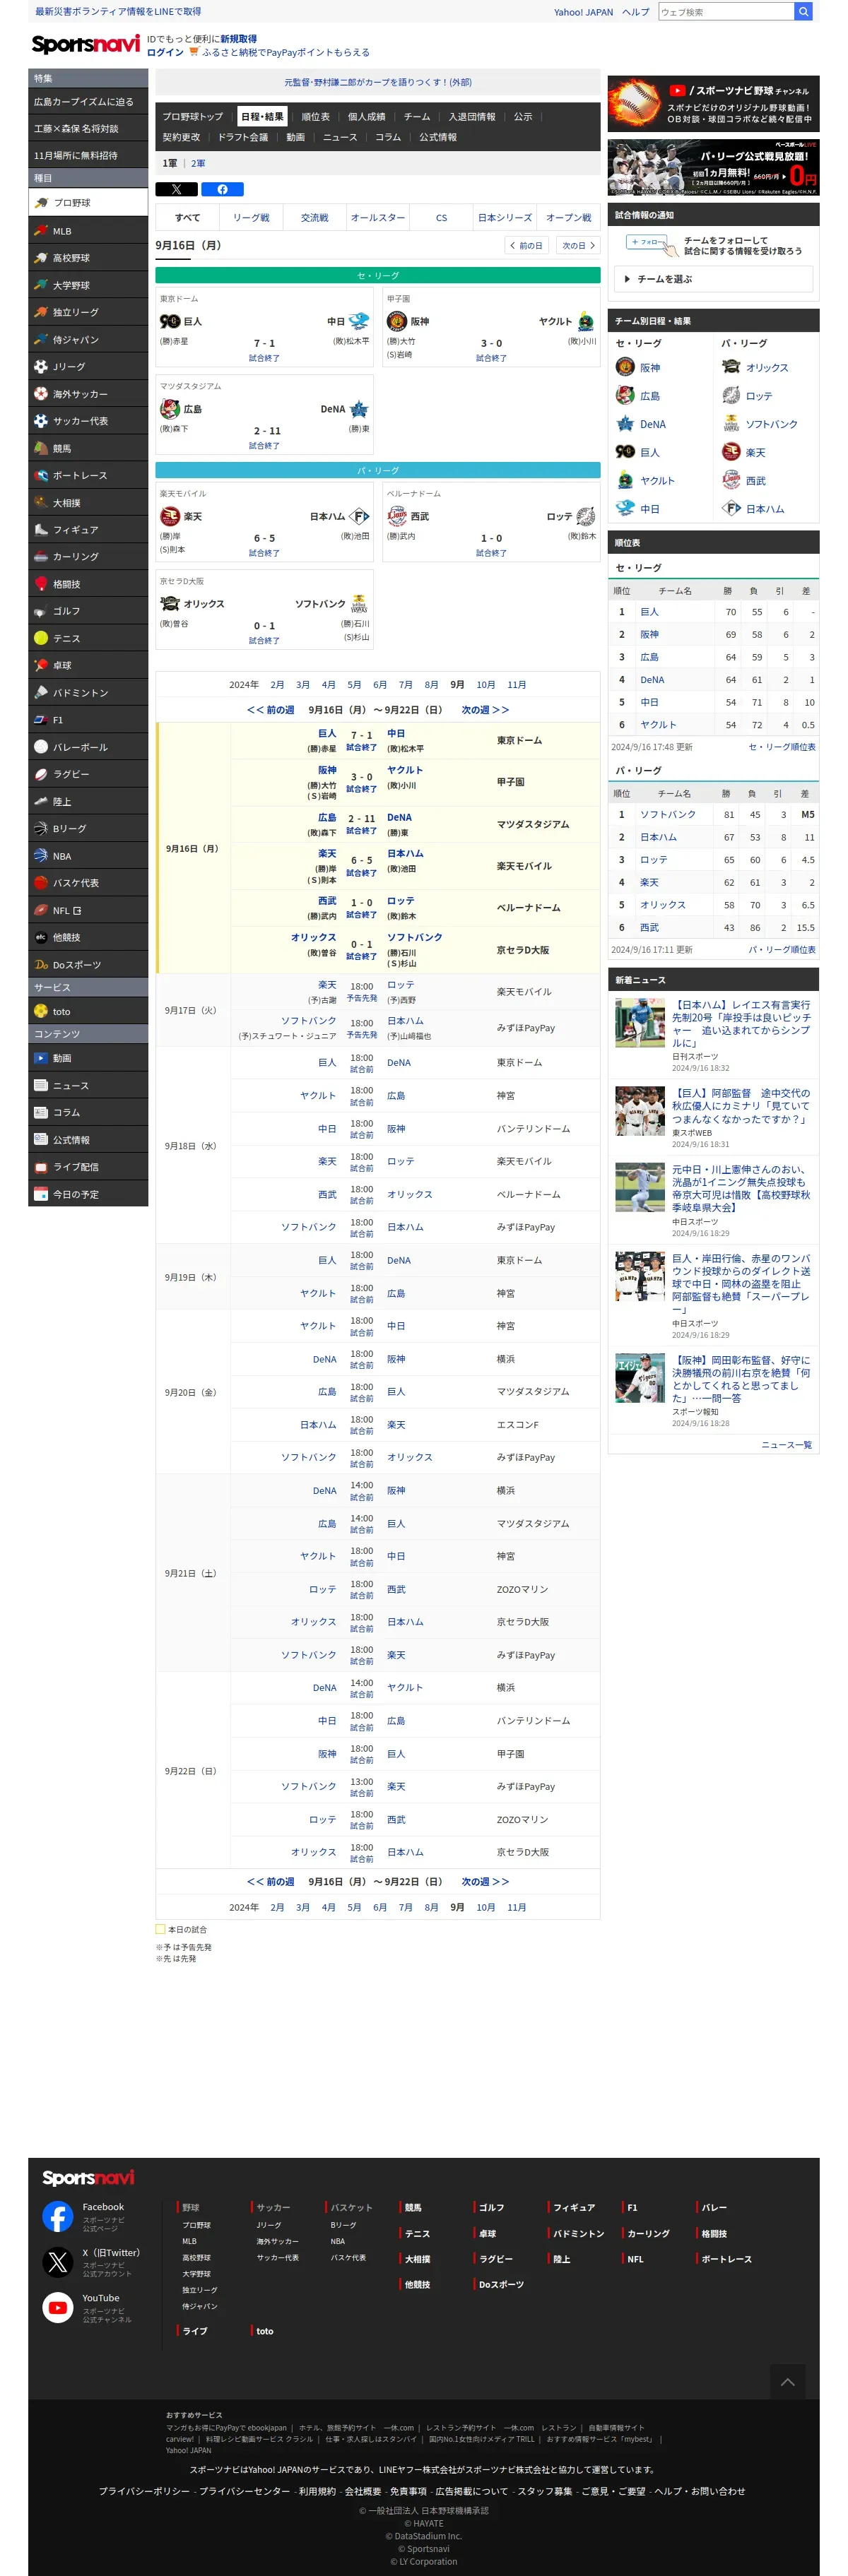Screen dimensions: 848x2576
Task: Go to 前の日 previous day
Action: tap(527, 245)
